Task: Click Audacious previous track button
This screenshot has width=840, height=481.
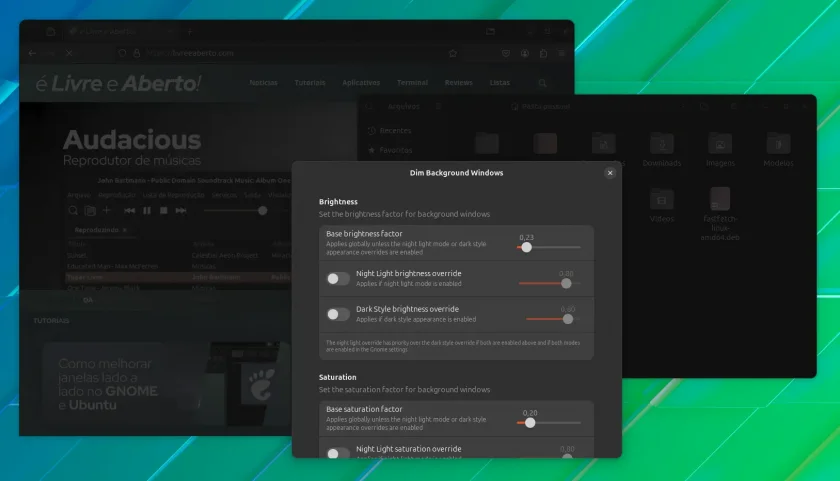Action: coord(129,211)
